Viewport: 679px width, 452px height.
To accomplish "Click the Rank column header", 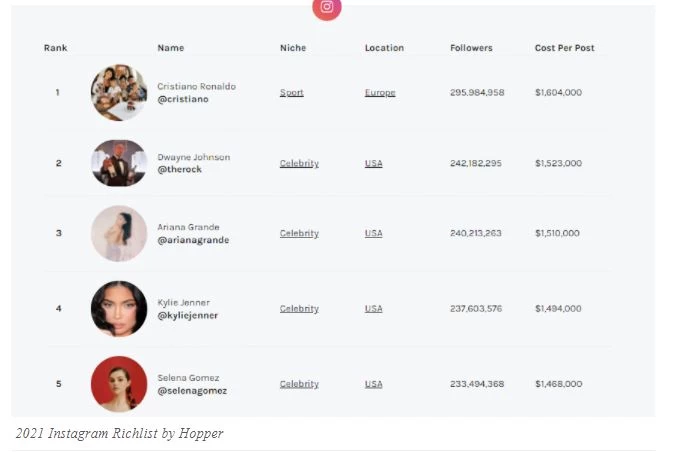I will point(55,48).
